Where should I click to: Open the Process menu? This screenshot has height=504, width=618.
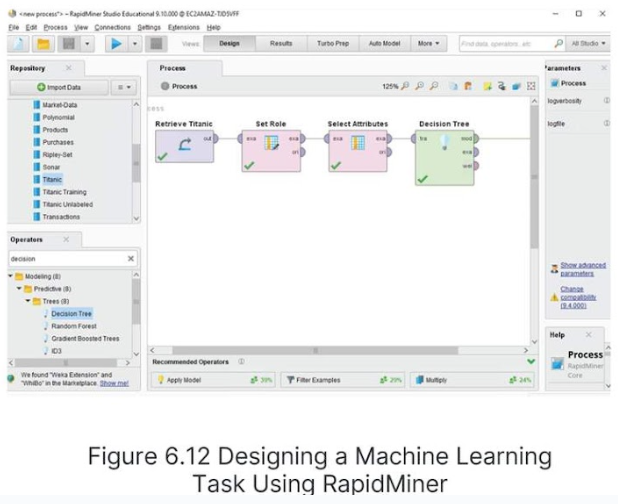tap(55, 28)
